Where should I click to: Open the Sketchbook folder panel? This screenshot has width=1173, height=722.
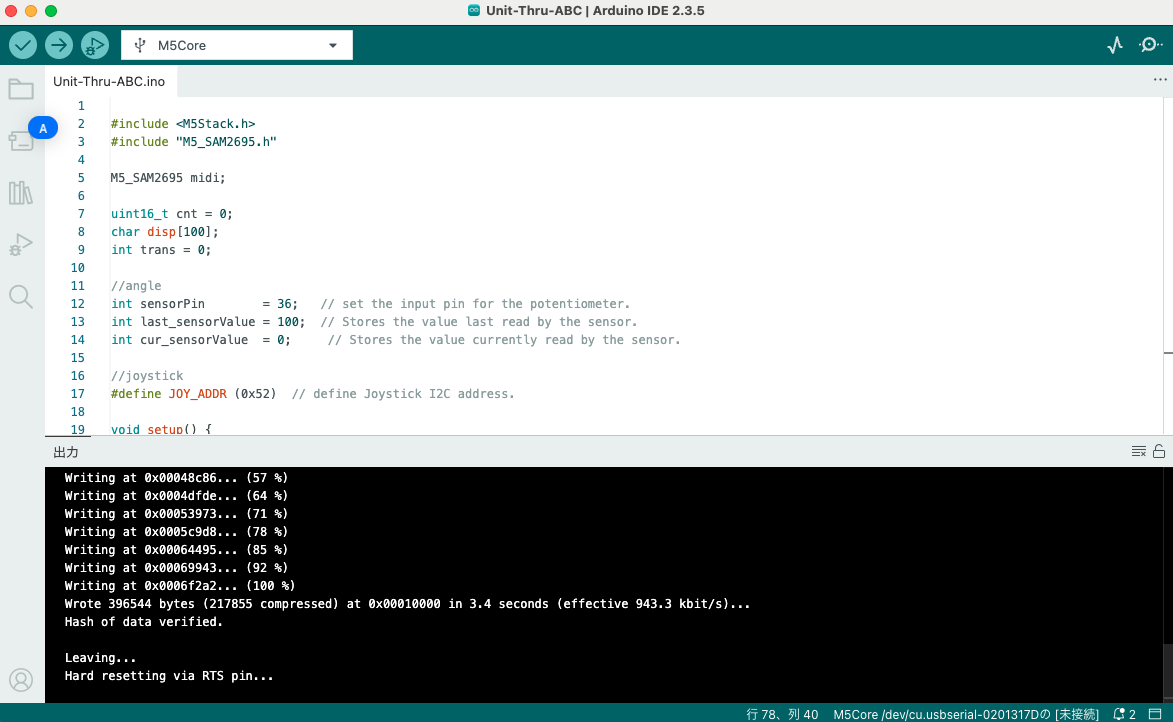[21, 90]
